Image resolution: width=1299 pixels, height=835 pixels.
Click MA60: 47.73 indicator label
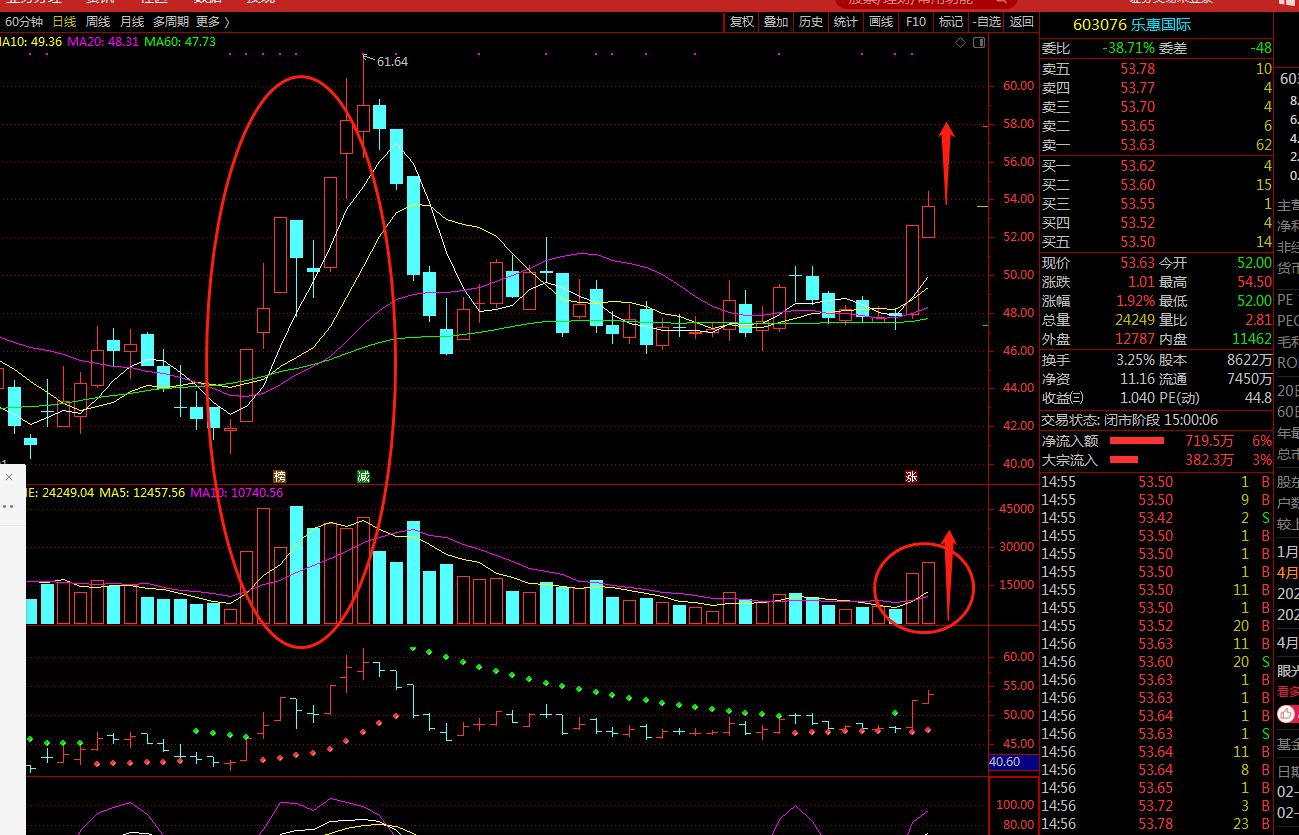[x=180, y=42]
